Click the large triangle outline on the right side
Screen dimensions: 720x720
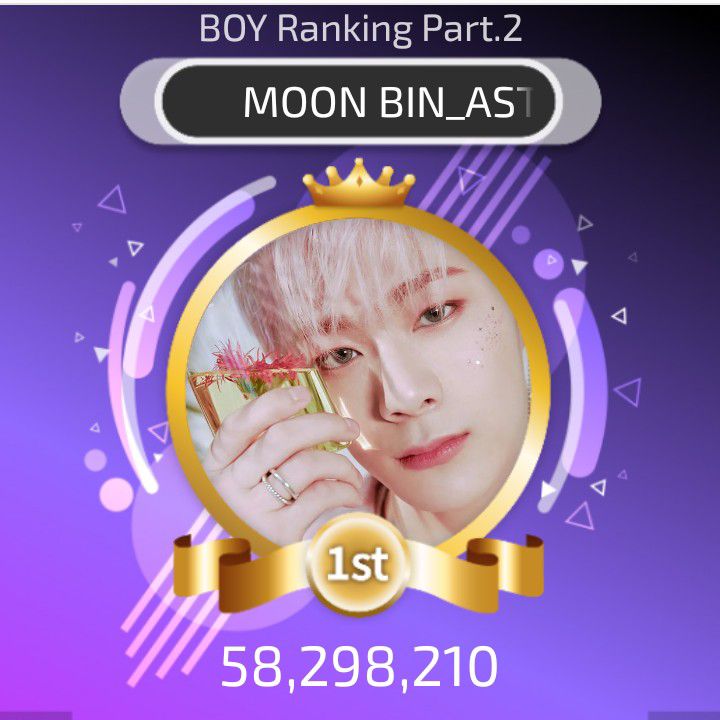pyautogui.click(x=629, y=392)
